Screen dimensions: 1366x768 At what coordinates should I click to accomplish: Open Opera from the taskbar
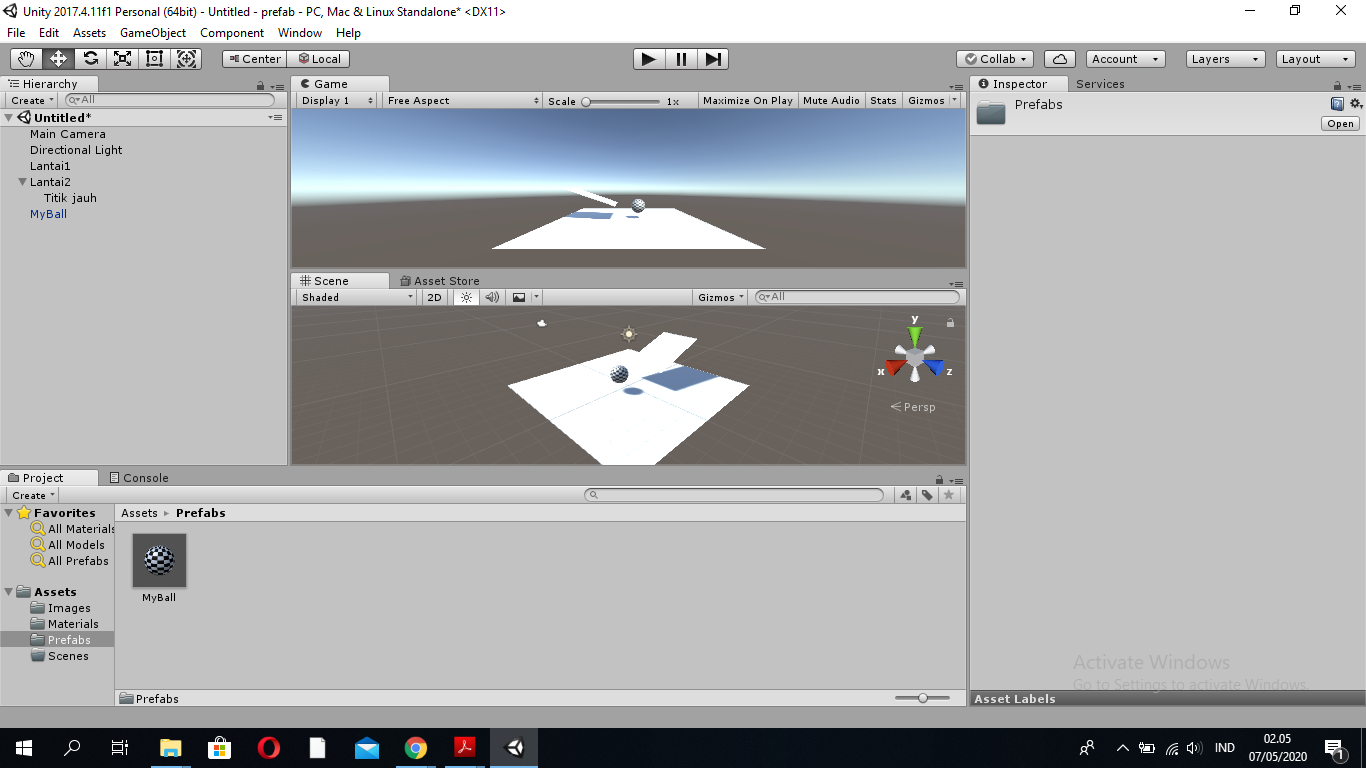click(268, 748)
